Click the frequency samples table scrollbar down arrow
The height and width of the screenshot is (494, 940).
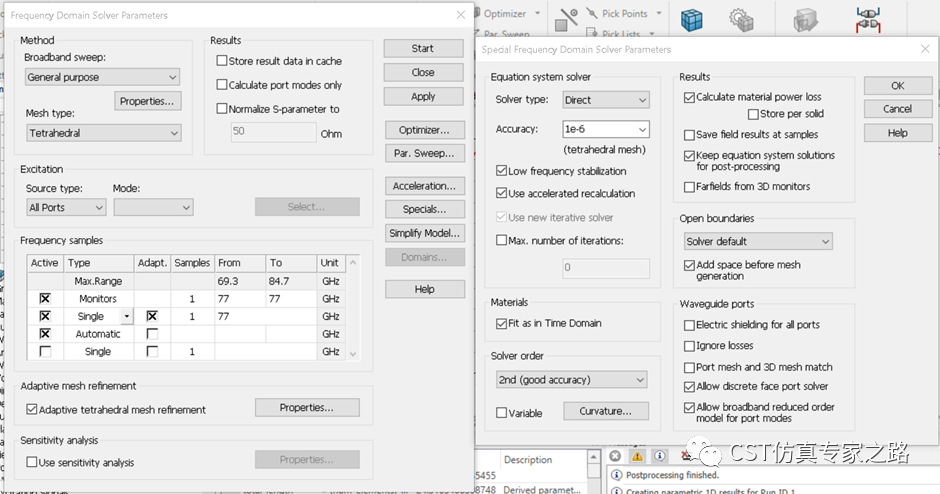pos(352,354)
